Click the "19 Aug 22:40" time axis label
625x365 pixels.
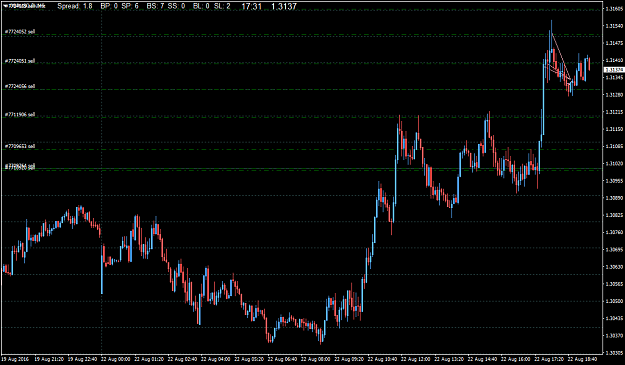82,359
